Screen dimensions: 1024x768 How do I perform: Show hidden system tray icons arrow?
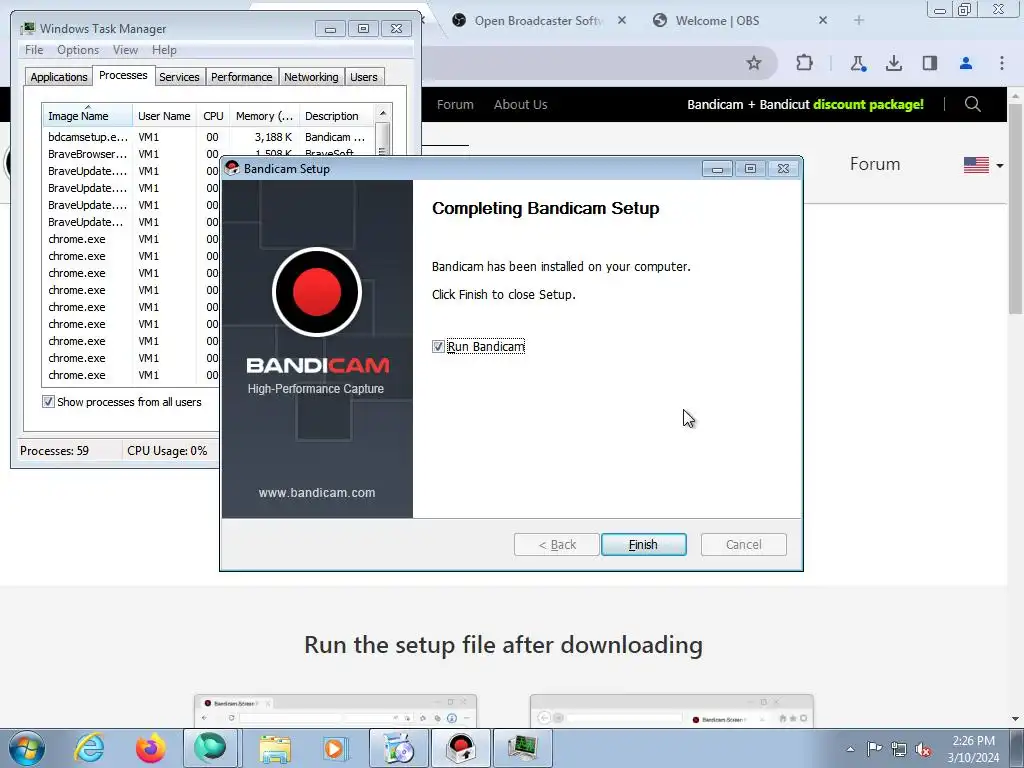(x=850, y=749)
